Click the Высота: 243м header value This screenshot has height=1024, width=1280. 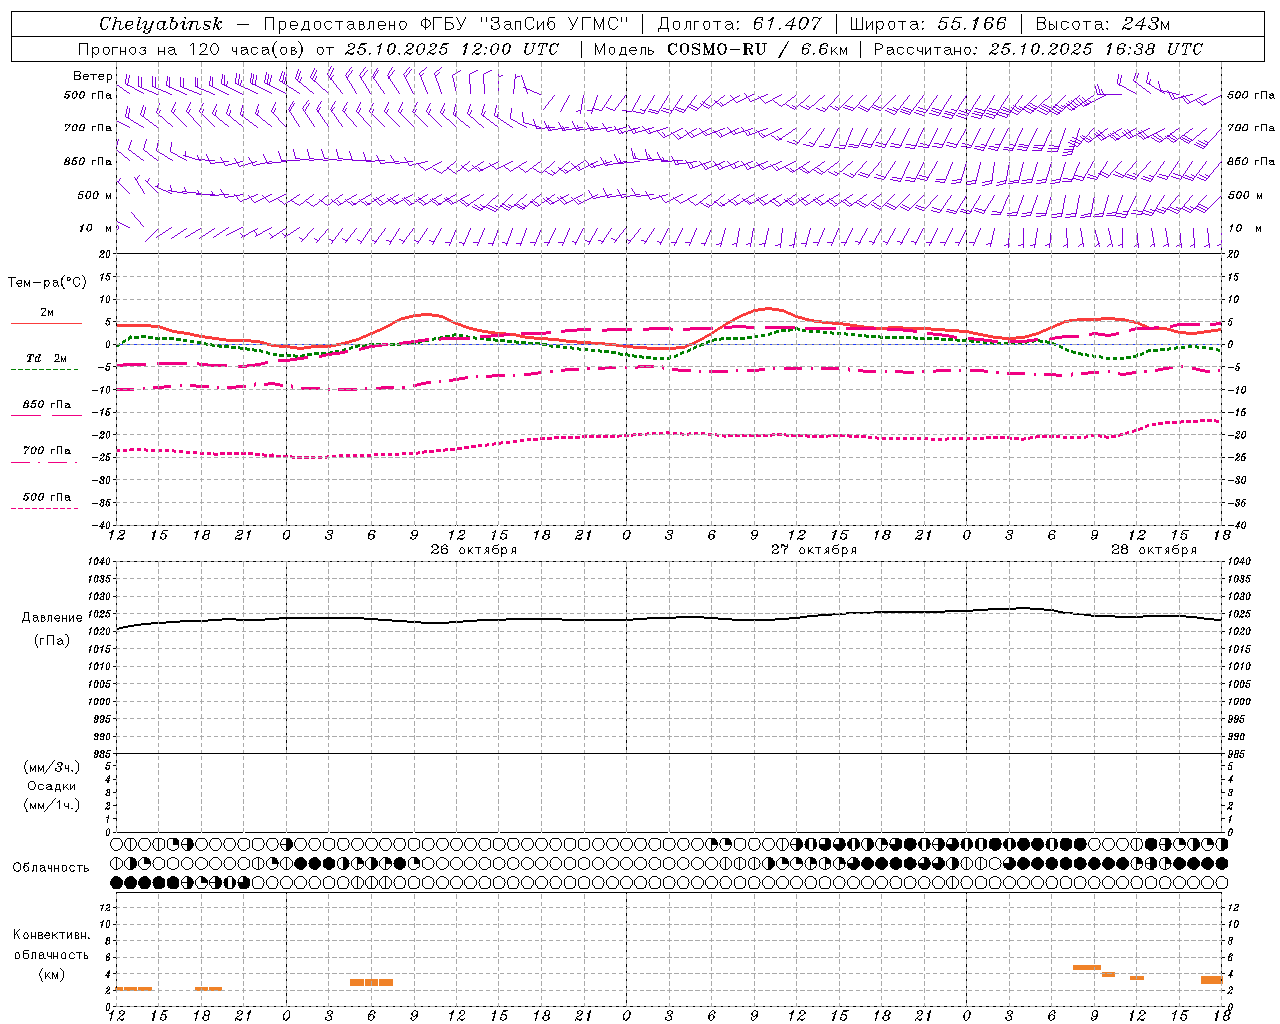pyautogui.click(x=1103, y=24)
